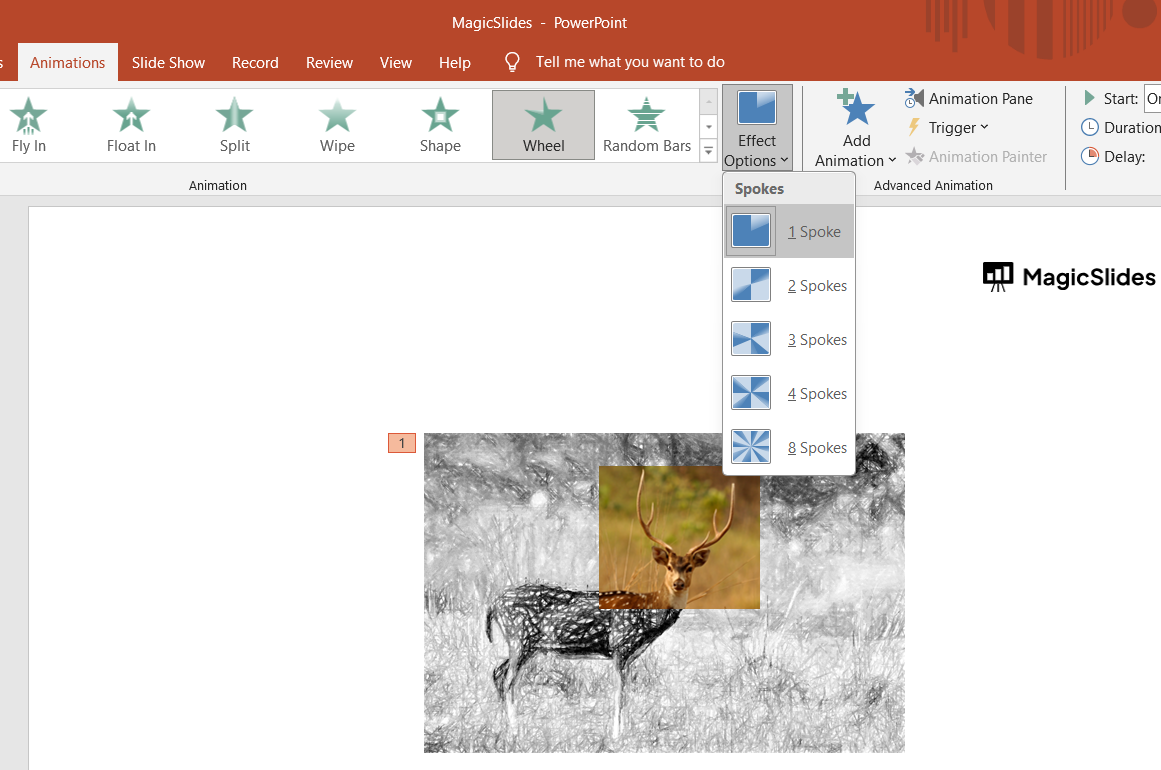Switch to the Slide Show tab
The image size is (1161, 770).
[168, 62]
